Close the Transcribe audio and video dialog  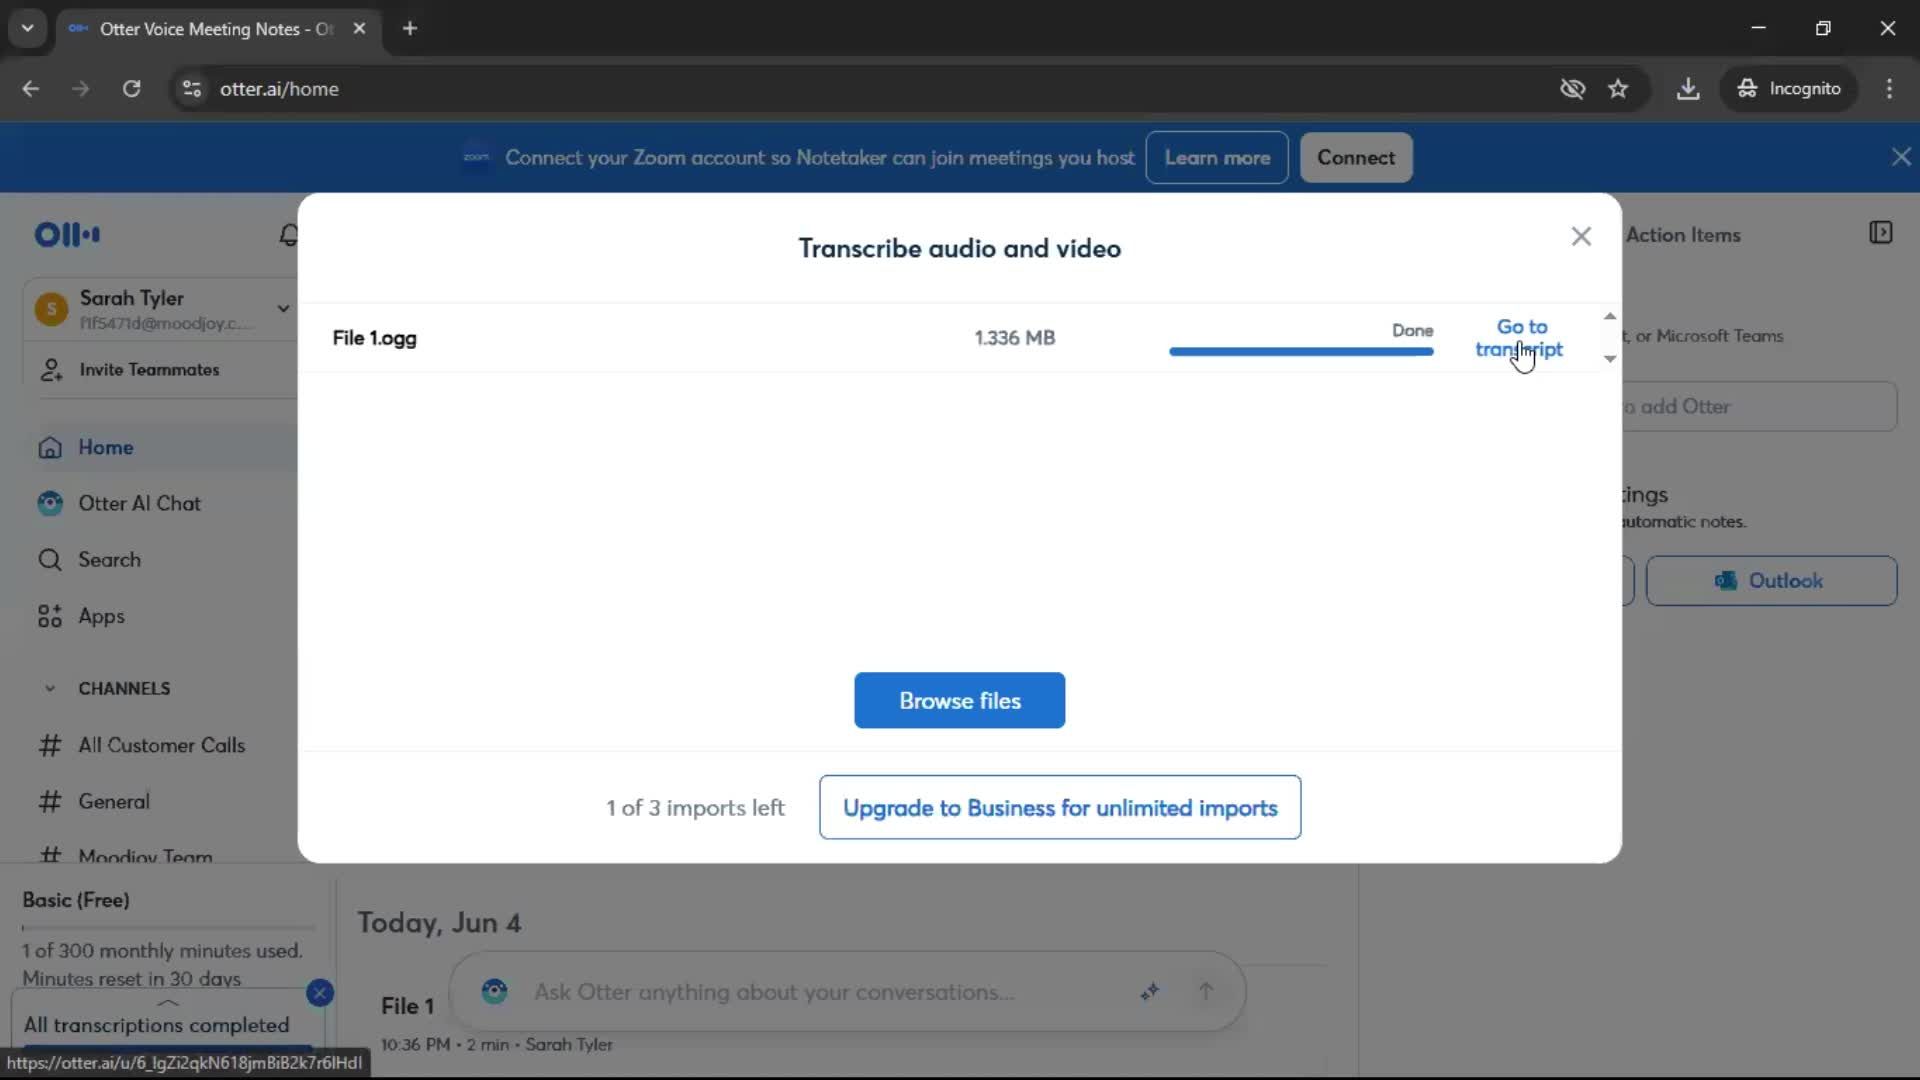click(x=1581, y=237)
